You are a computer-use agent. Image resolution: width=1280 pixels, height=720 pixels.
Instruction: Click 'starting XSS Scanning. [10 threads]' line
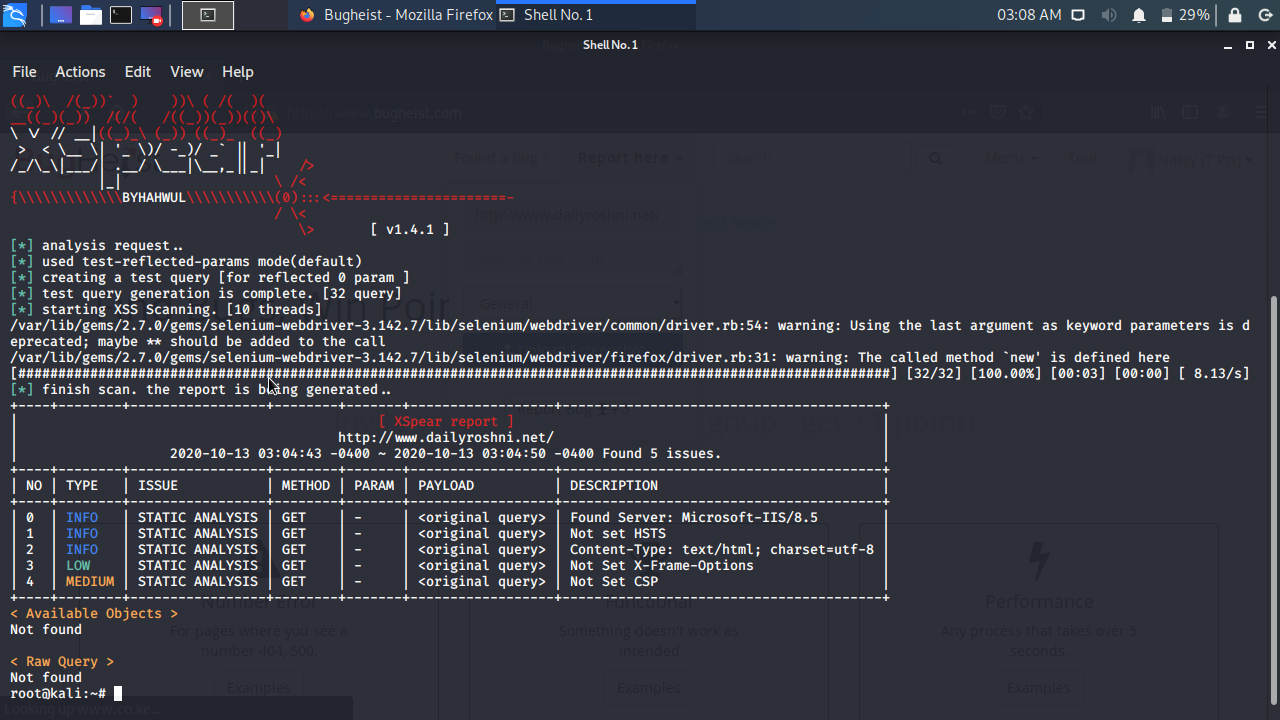(182, 309)
